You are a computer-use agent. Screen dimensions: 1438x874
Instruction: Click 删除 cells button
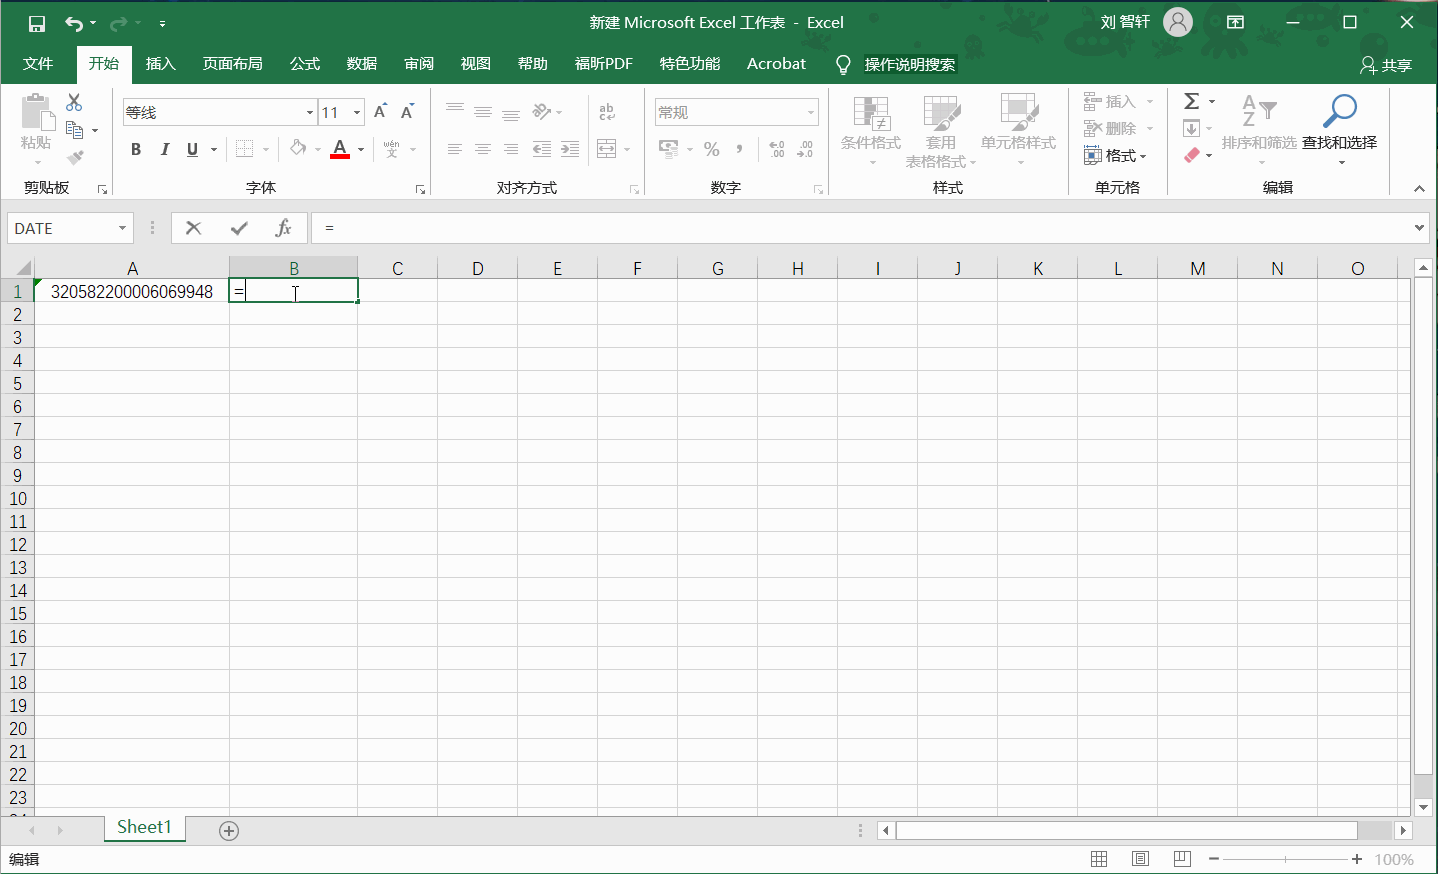[1119, 128]
